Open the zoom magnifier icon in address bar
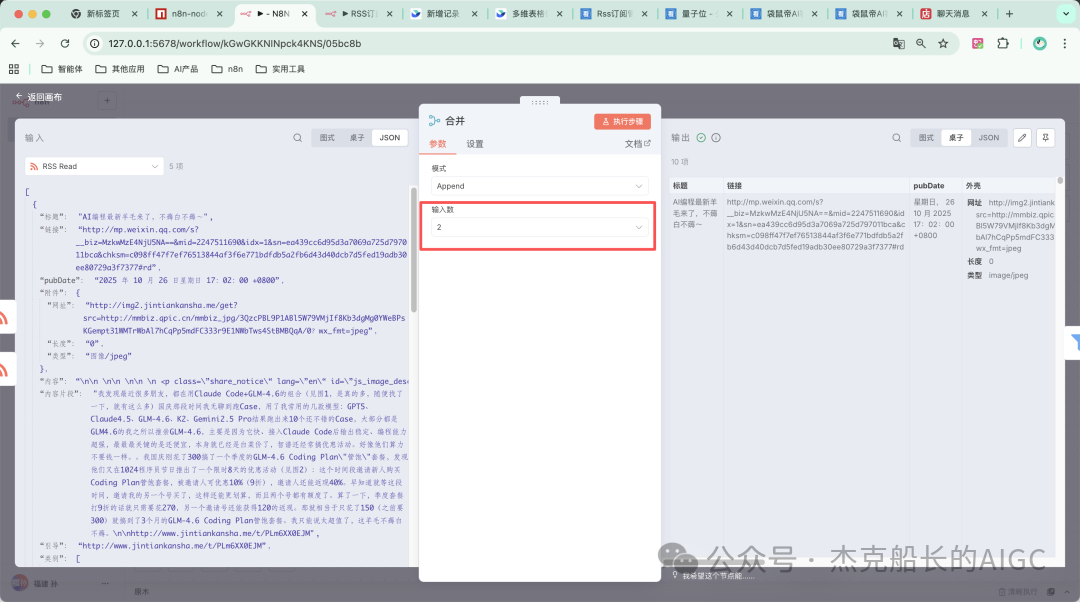Viewport: 1080px width, 602px height. 921,43
